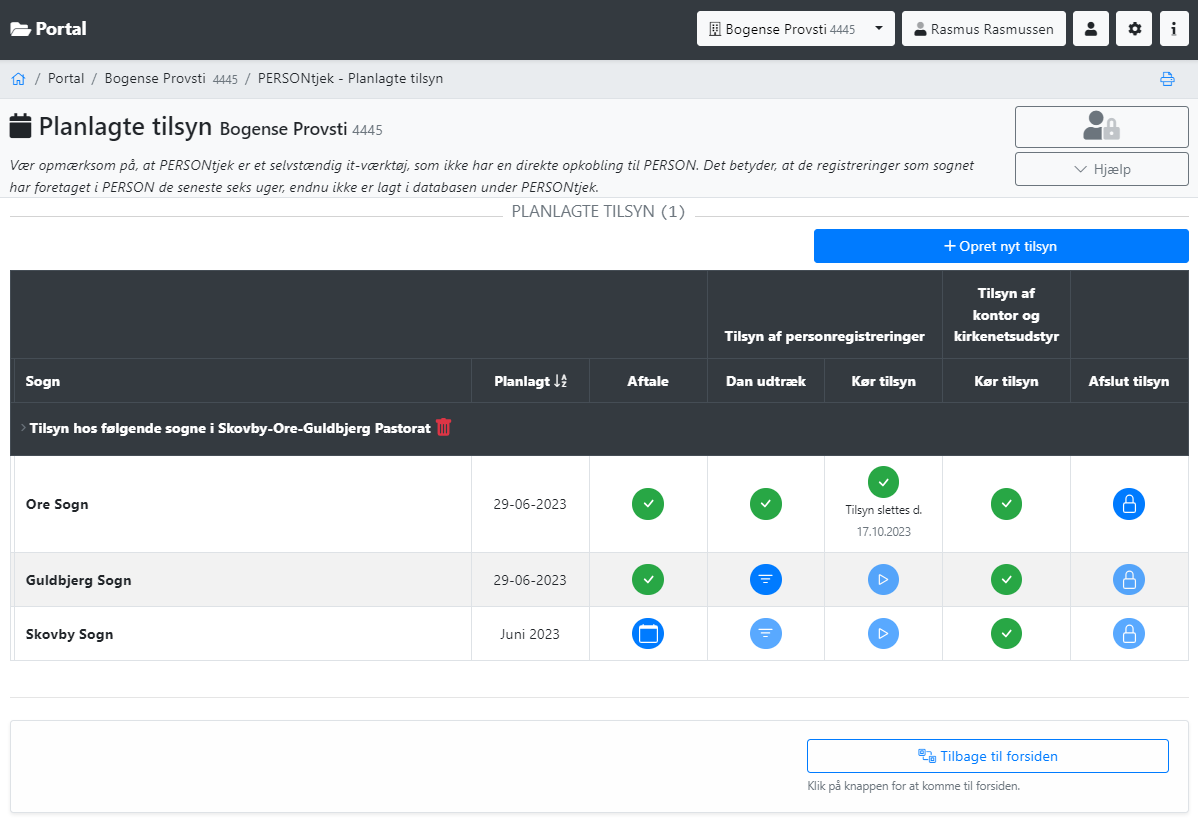Click Dan udtræk filter icon for Guldbjerg Sogn
The width and height of the screenshot is (1198, 828).
click(766, 580)
